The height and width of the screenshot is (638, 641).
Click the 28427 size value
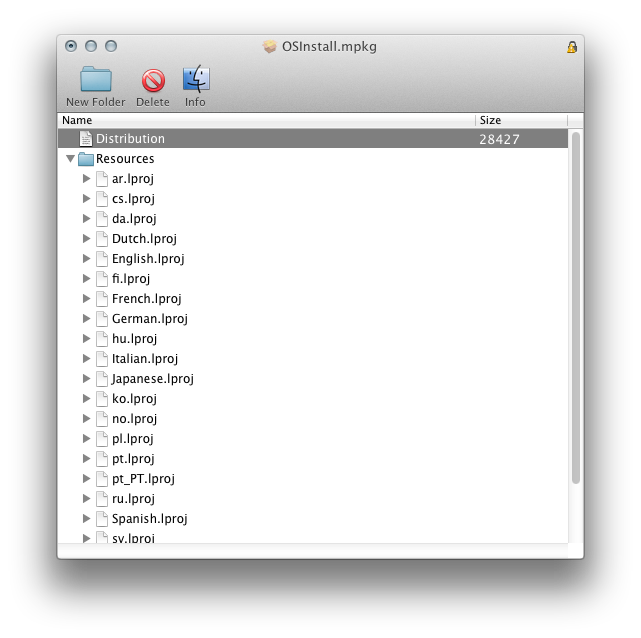point(499,139)
